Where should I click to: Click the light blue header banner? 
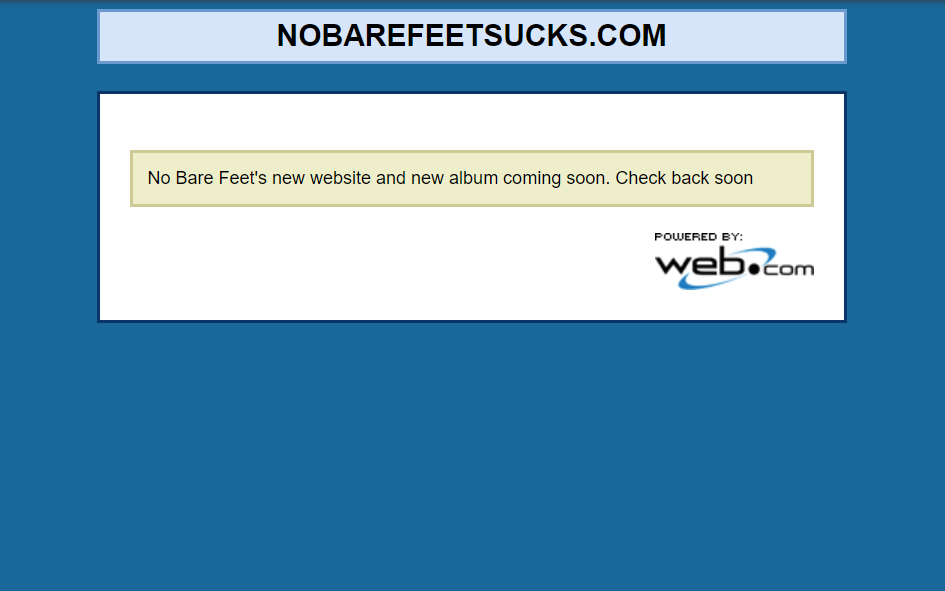472,36
